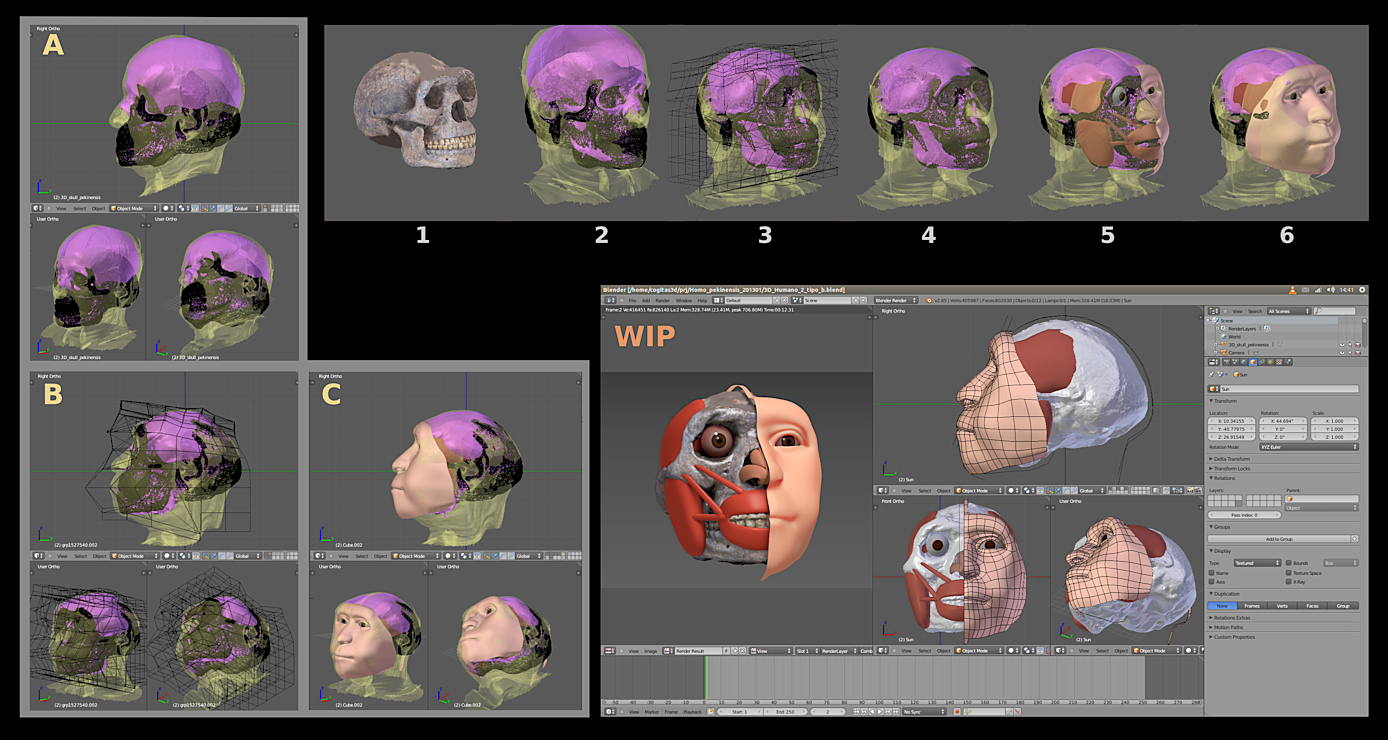Open the File menu

[x=632, y=299]
